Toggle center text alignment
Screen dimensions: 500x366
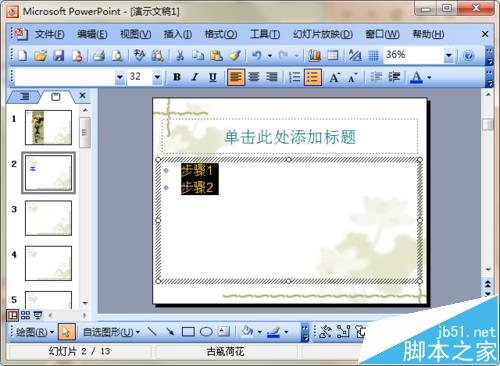coord(254,77)
